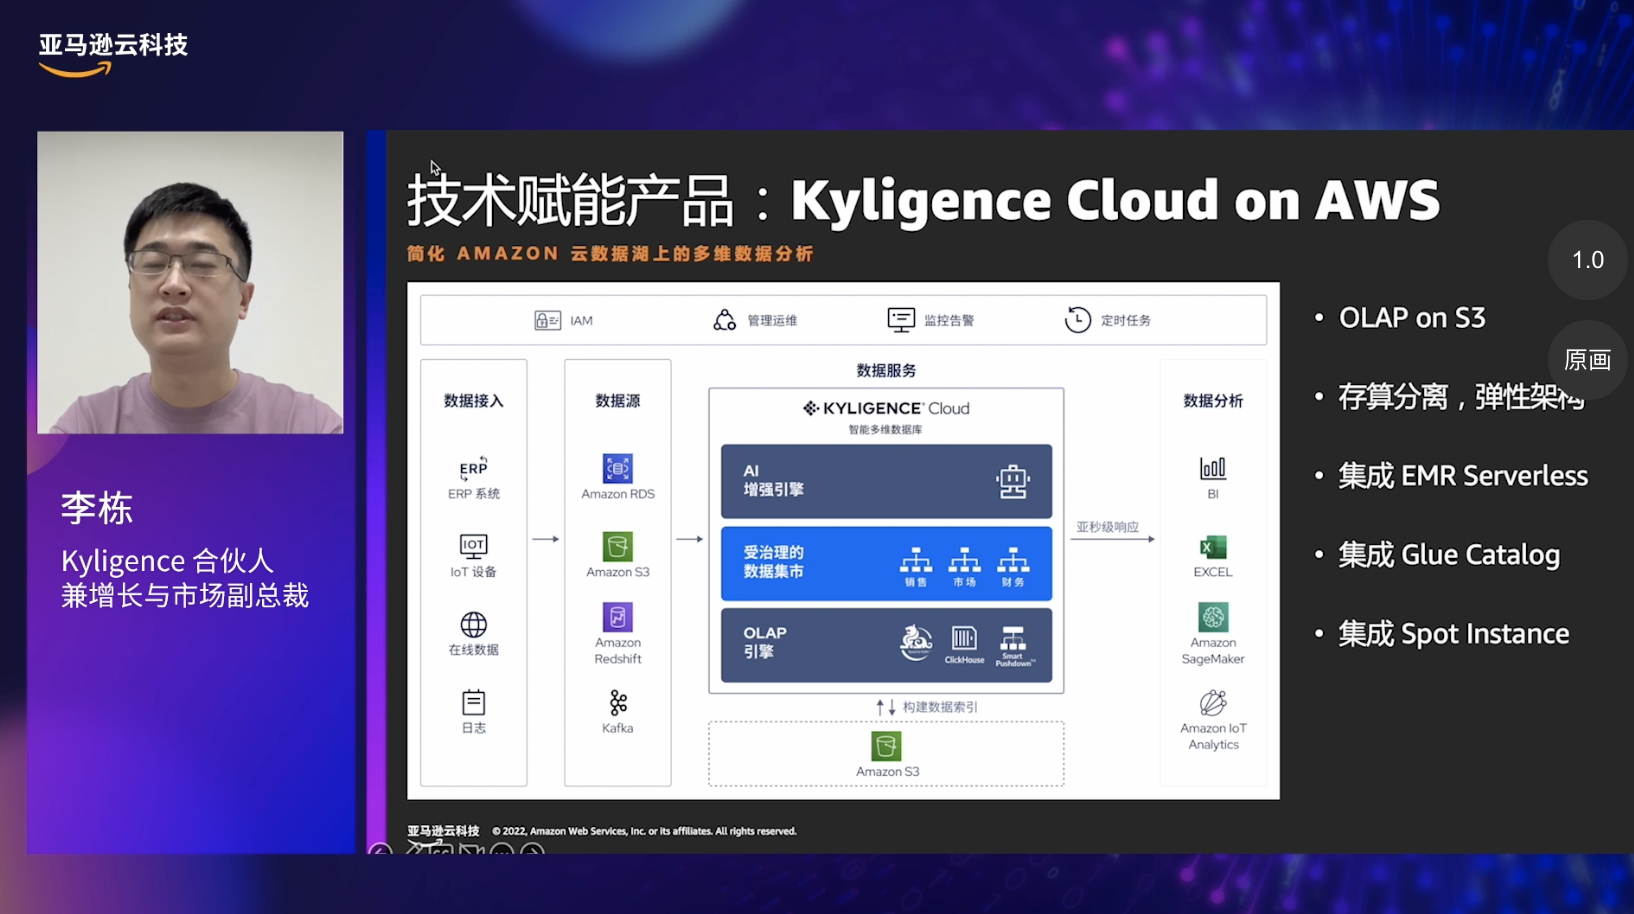Click the 市场 data mart icon
The image size is (1634, 914).
point(964,561)
